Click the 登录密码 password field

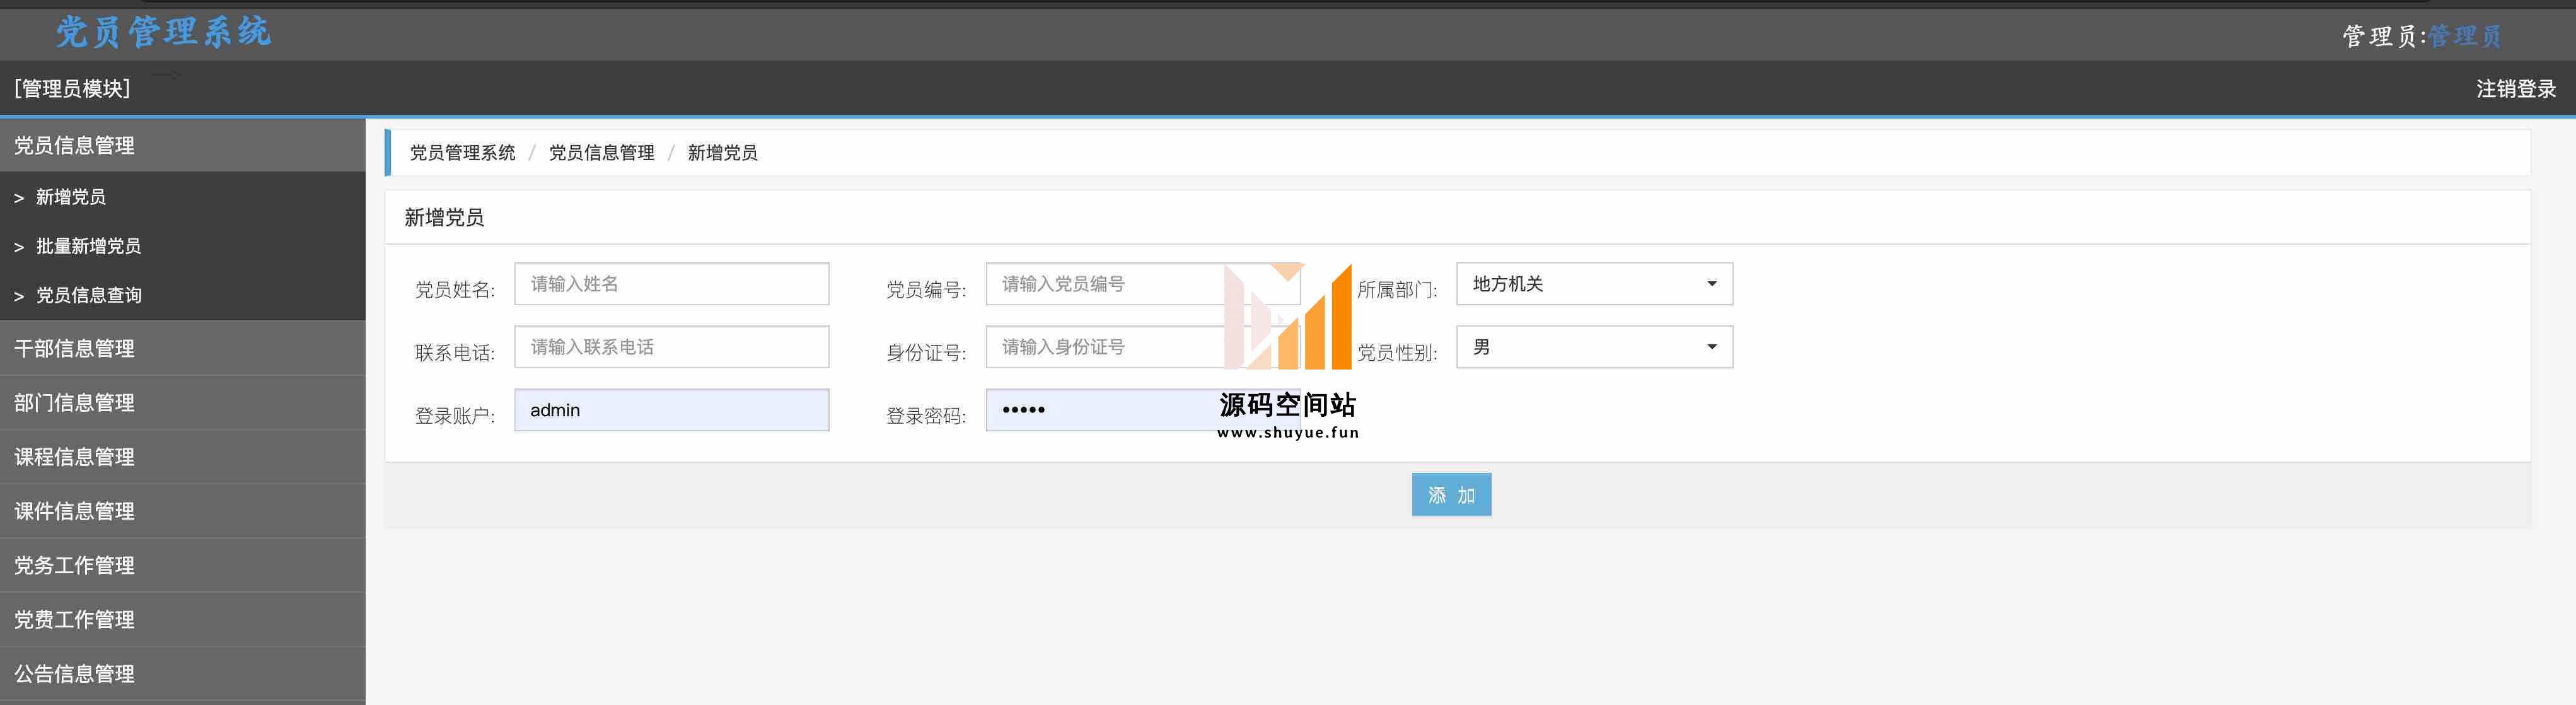tap(1142, 410)
